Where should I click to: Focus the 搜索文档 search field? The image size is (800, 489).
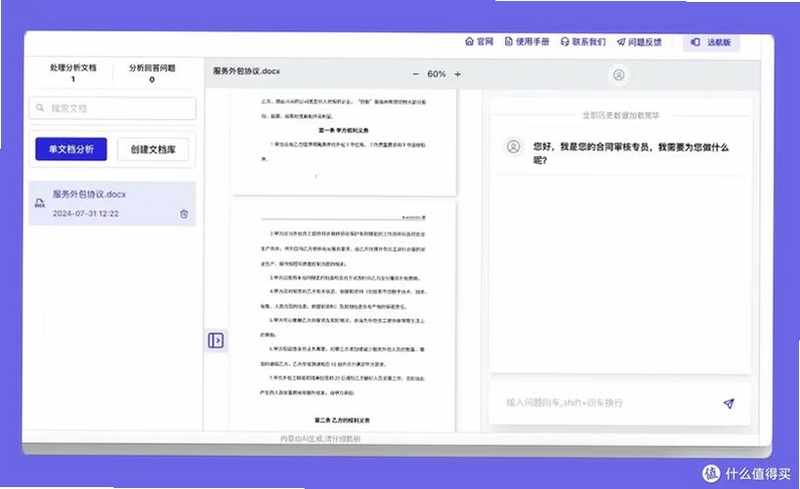(113, 108)
